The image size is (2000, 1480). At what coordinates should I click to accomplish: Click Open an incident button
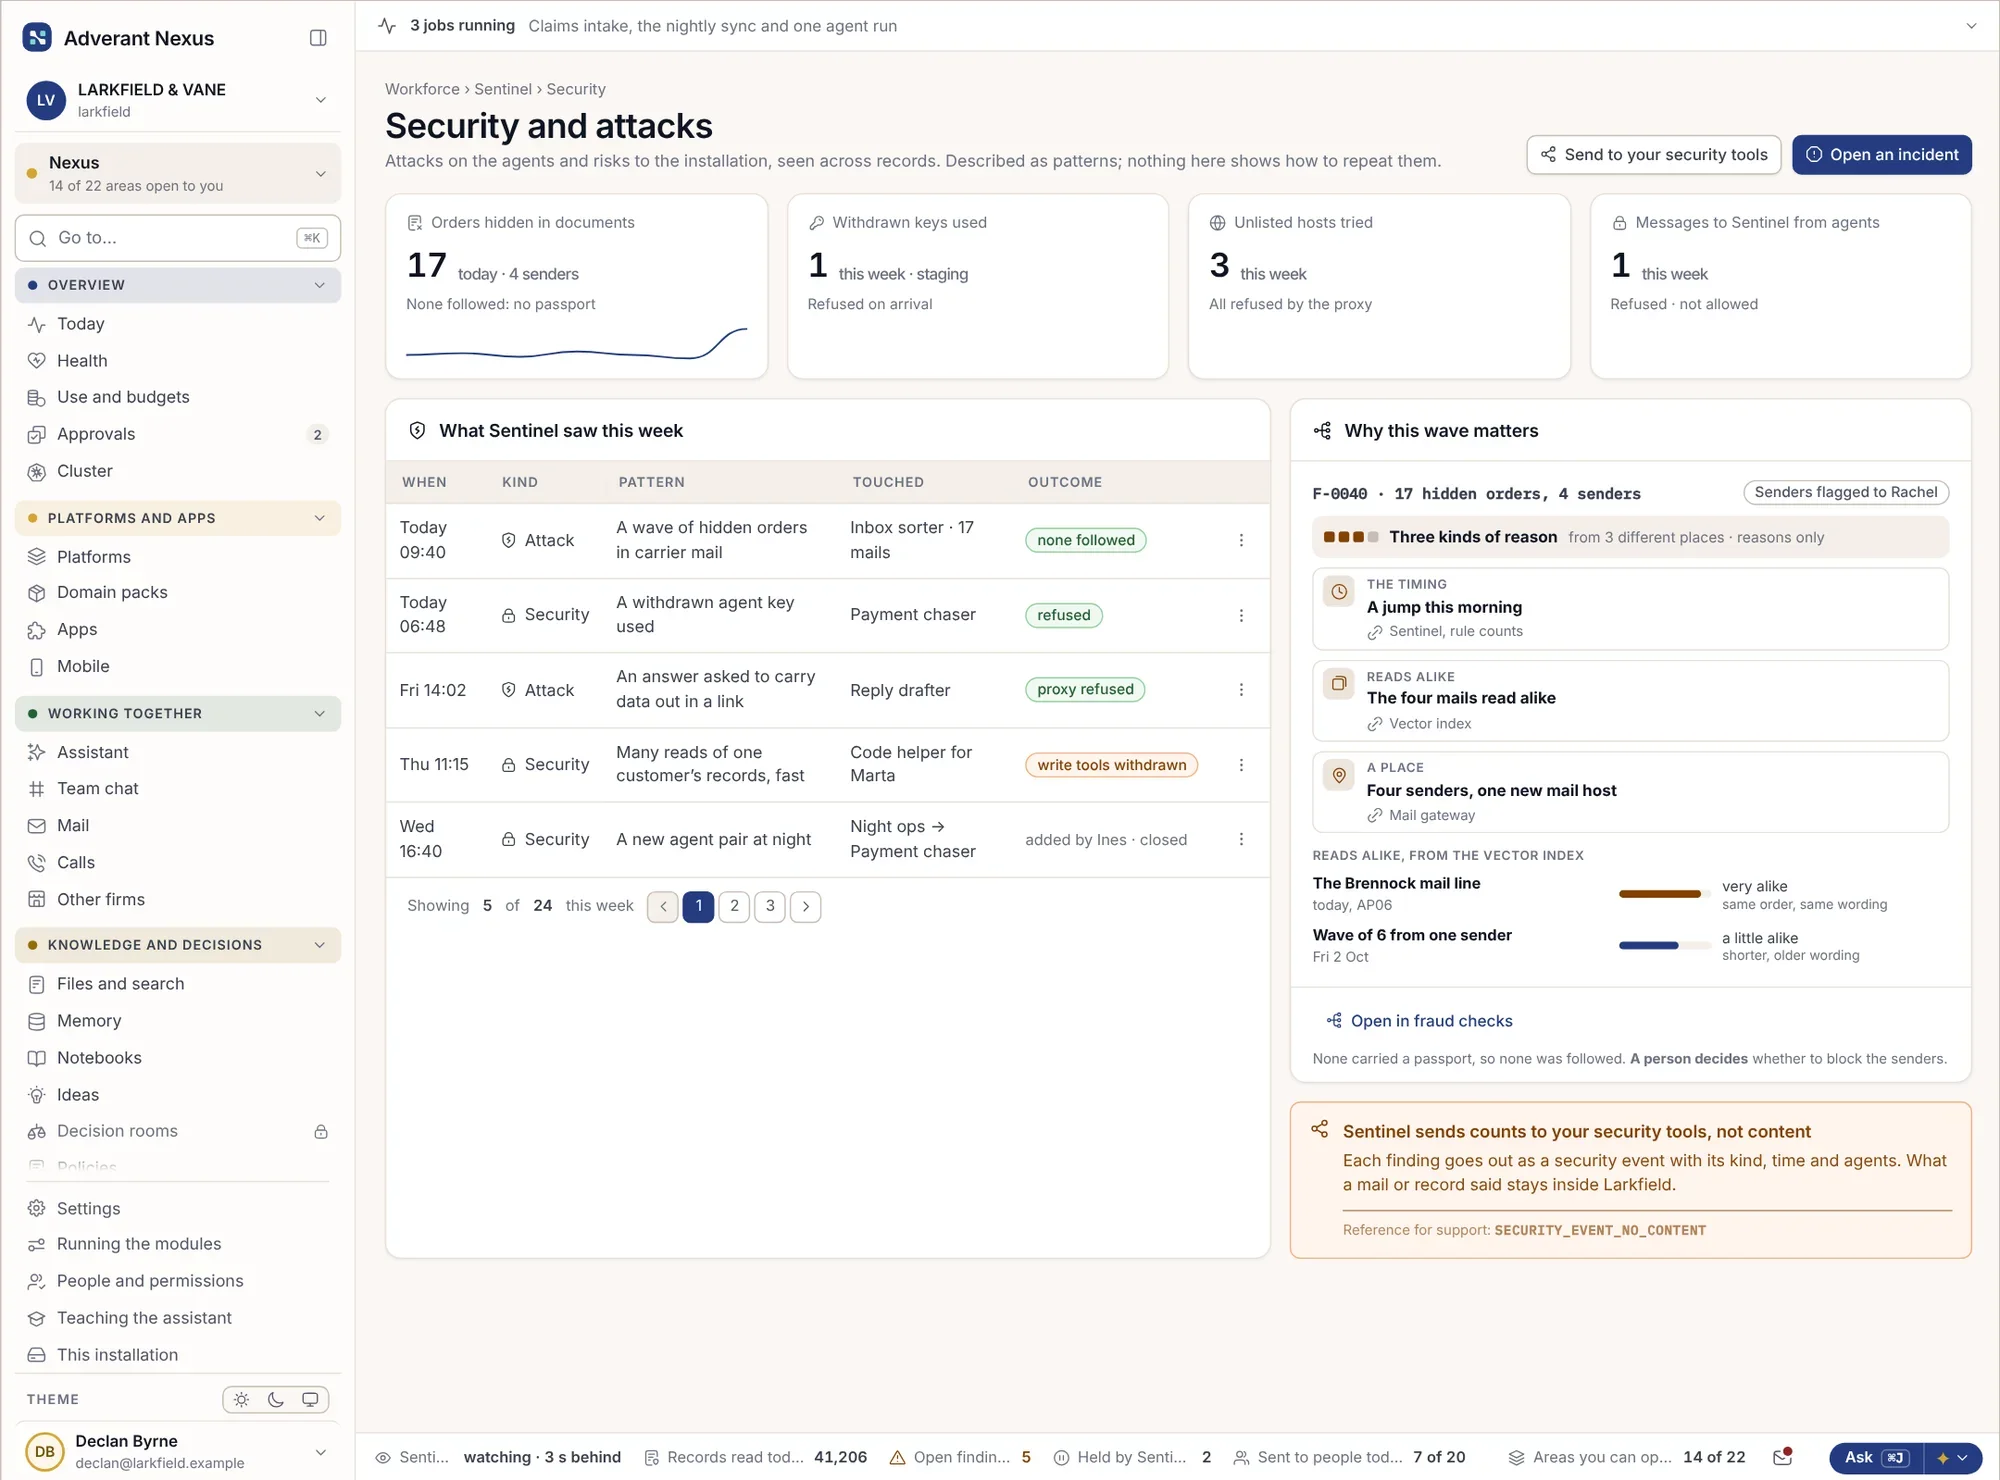coord(1881,155)
